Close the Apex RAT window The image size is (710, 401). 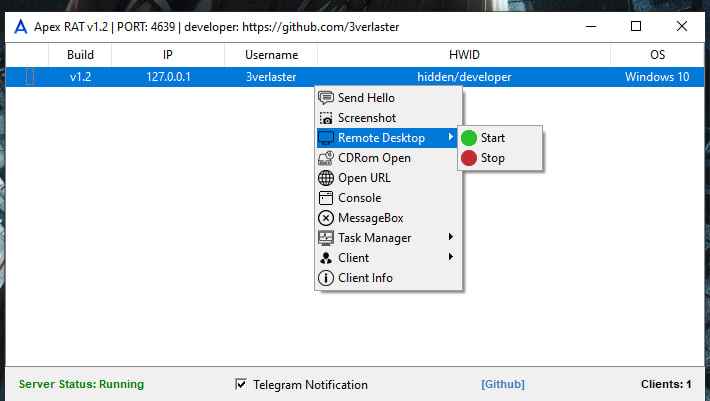[681, 26]
